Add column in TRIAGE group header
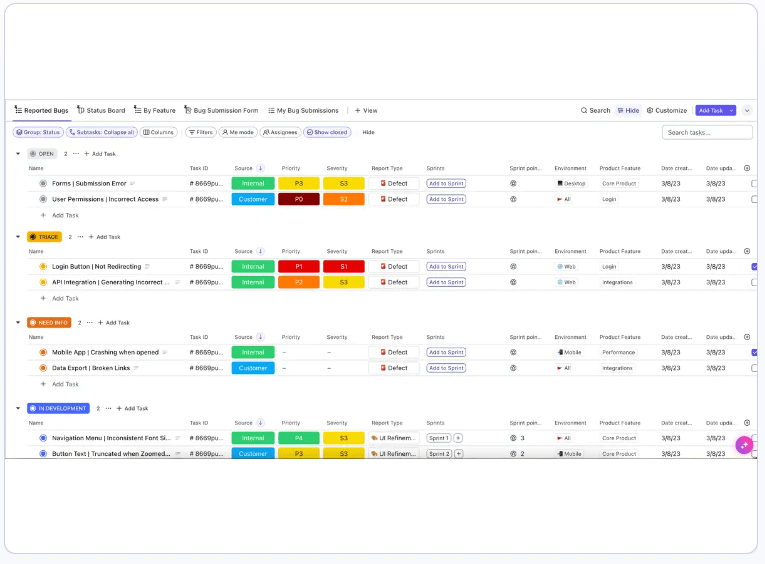Image resolution: width=765 pixels, height=564 pixels. pos(747,251)
